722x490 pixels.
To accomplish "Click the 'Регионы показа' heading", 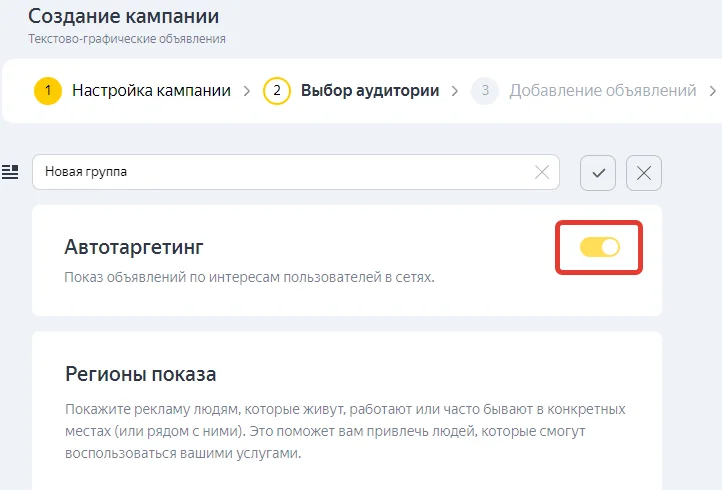I will point(140,373).
